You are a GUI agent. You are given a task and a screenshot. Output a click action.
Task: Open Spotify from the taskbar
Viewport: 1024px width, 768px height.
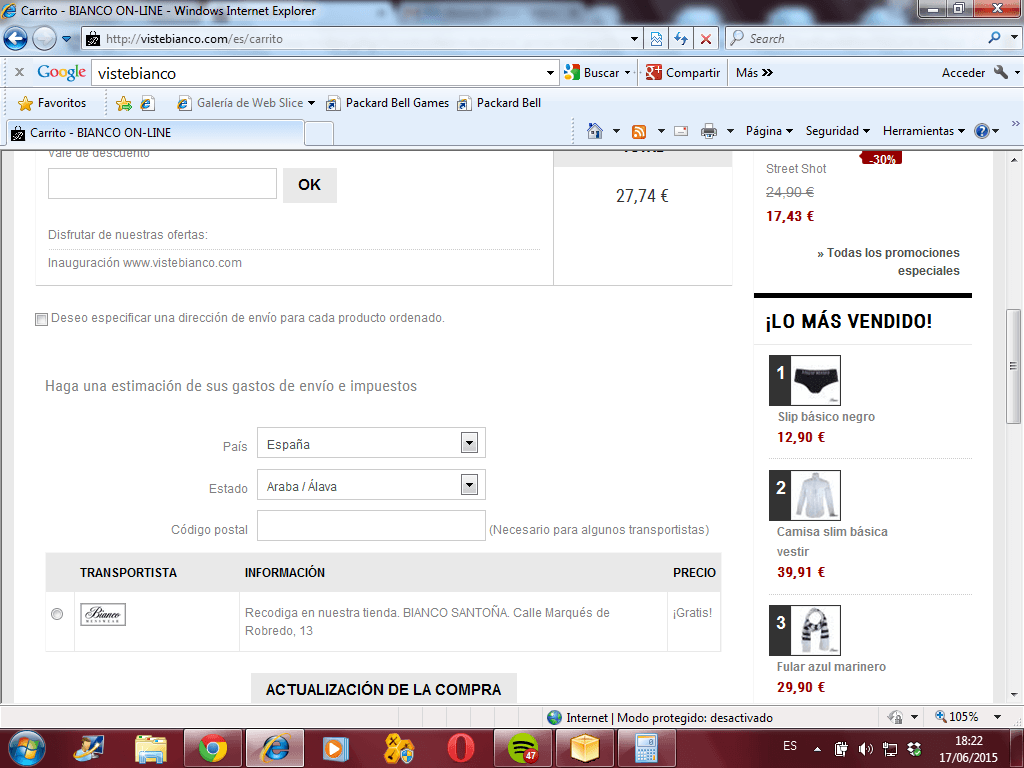(522, 748)
